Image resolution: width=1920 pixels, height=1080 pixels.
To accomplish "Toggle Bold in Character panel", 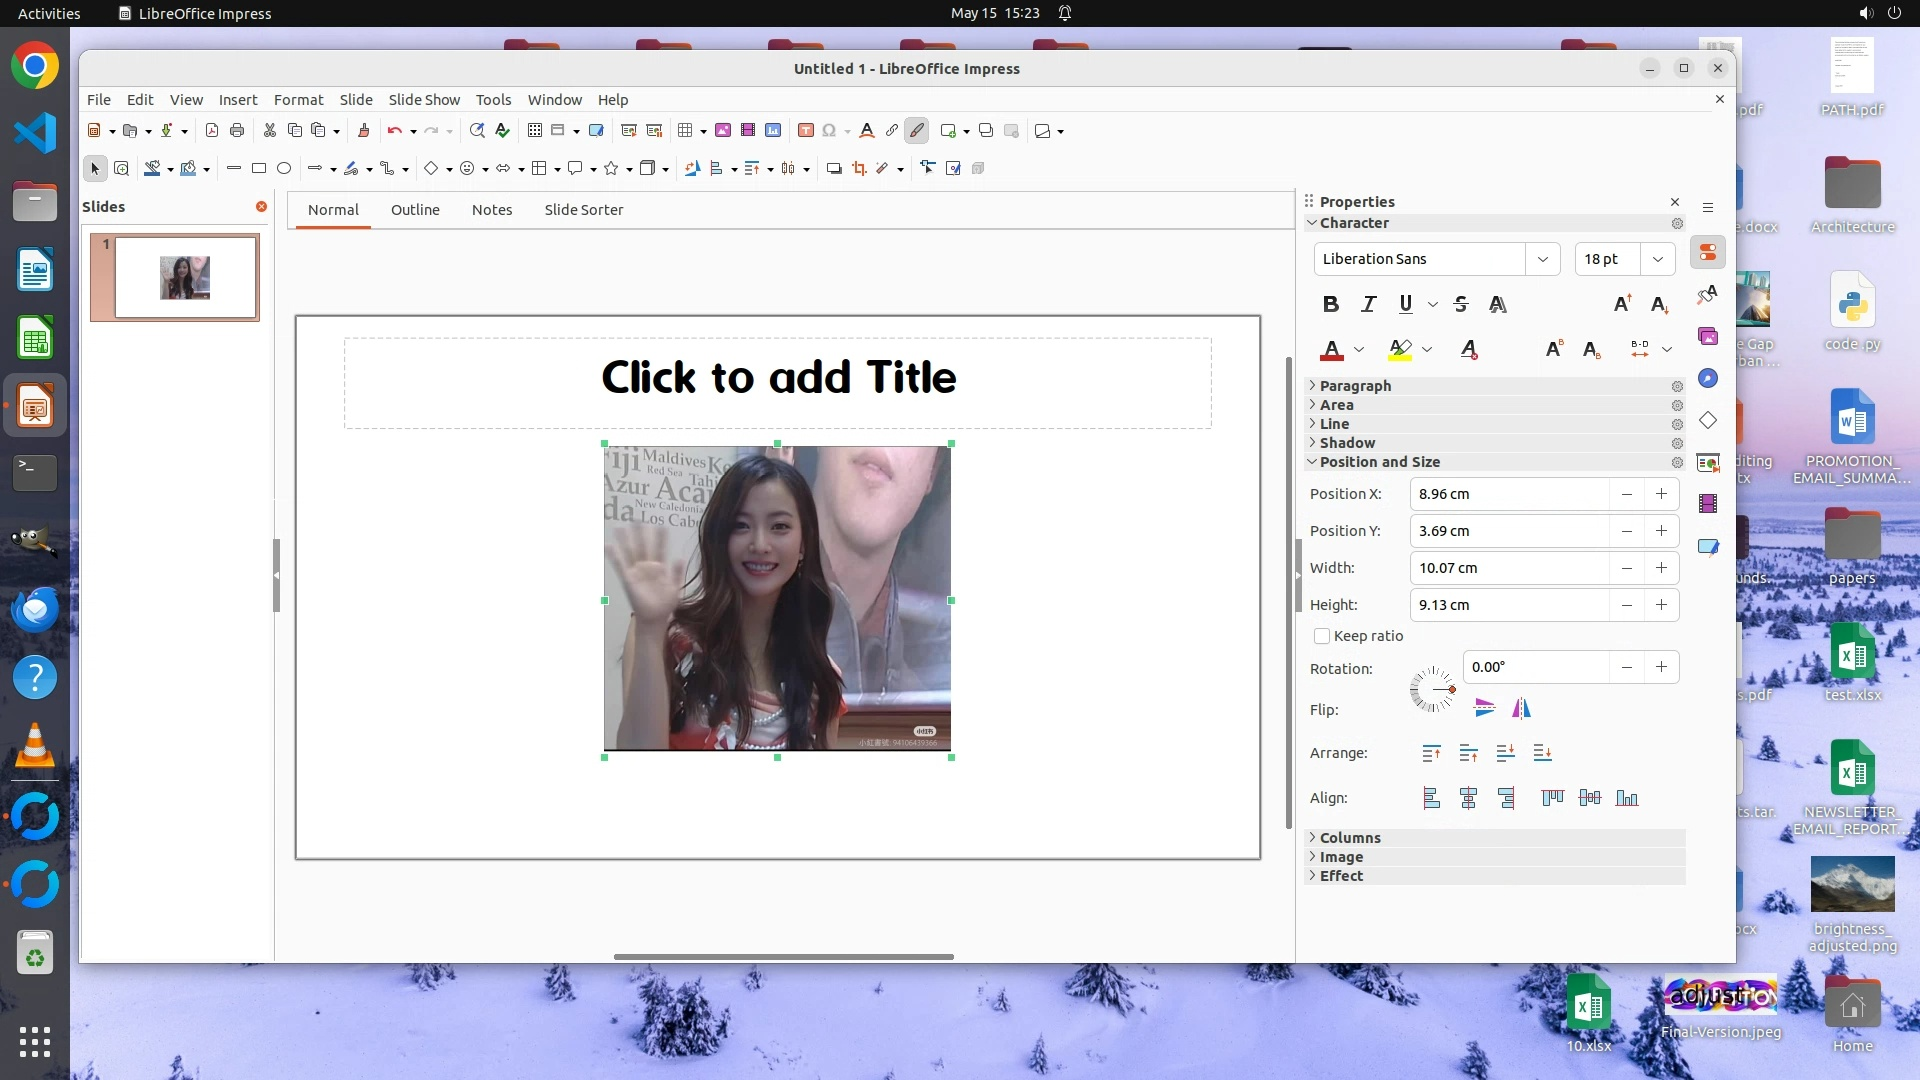I will pyautogui.click(x=1330, y=304).
